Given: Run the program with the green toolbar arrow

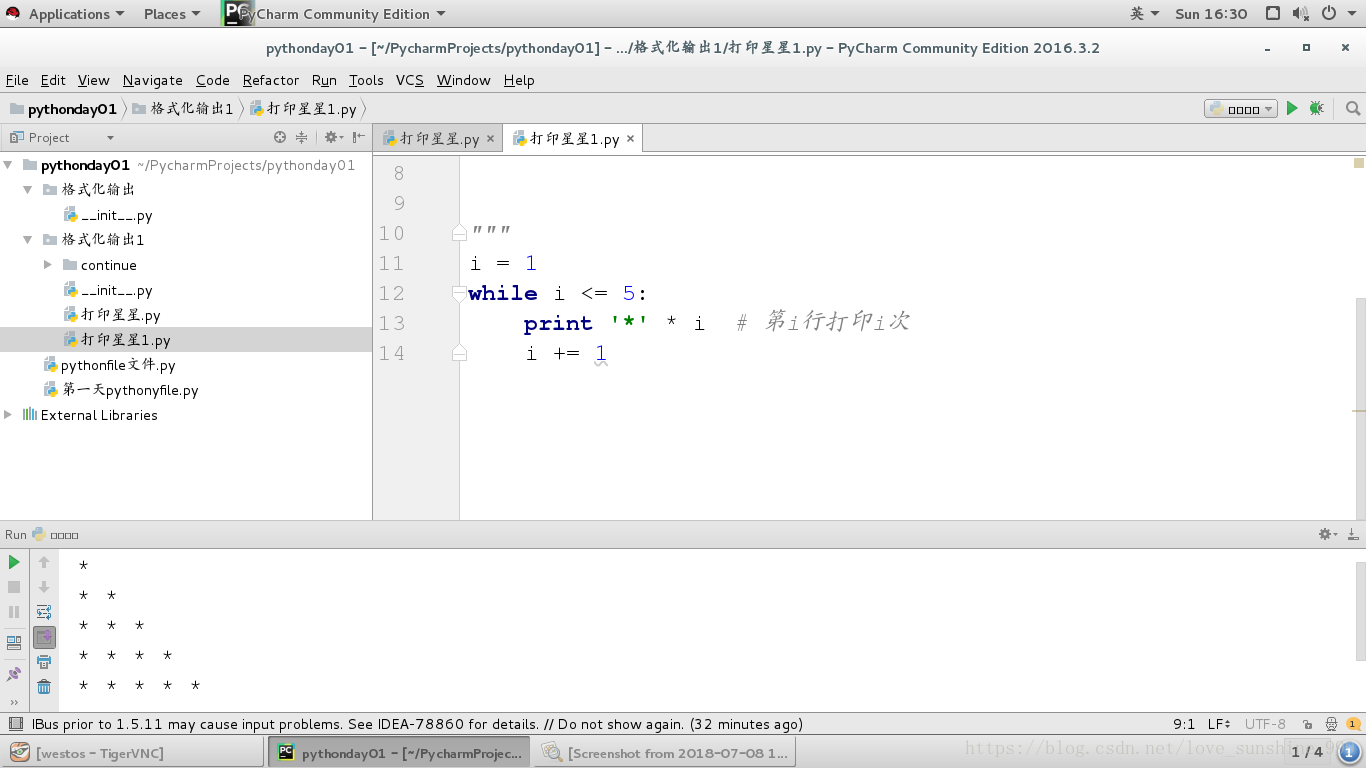Looking at the screenshot, I should [1292, 108].
